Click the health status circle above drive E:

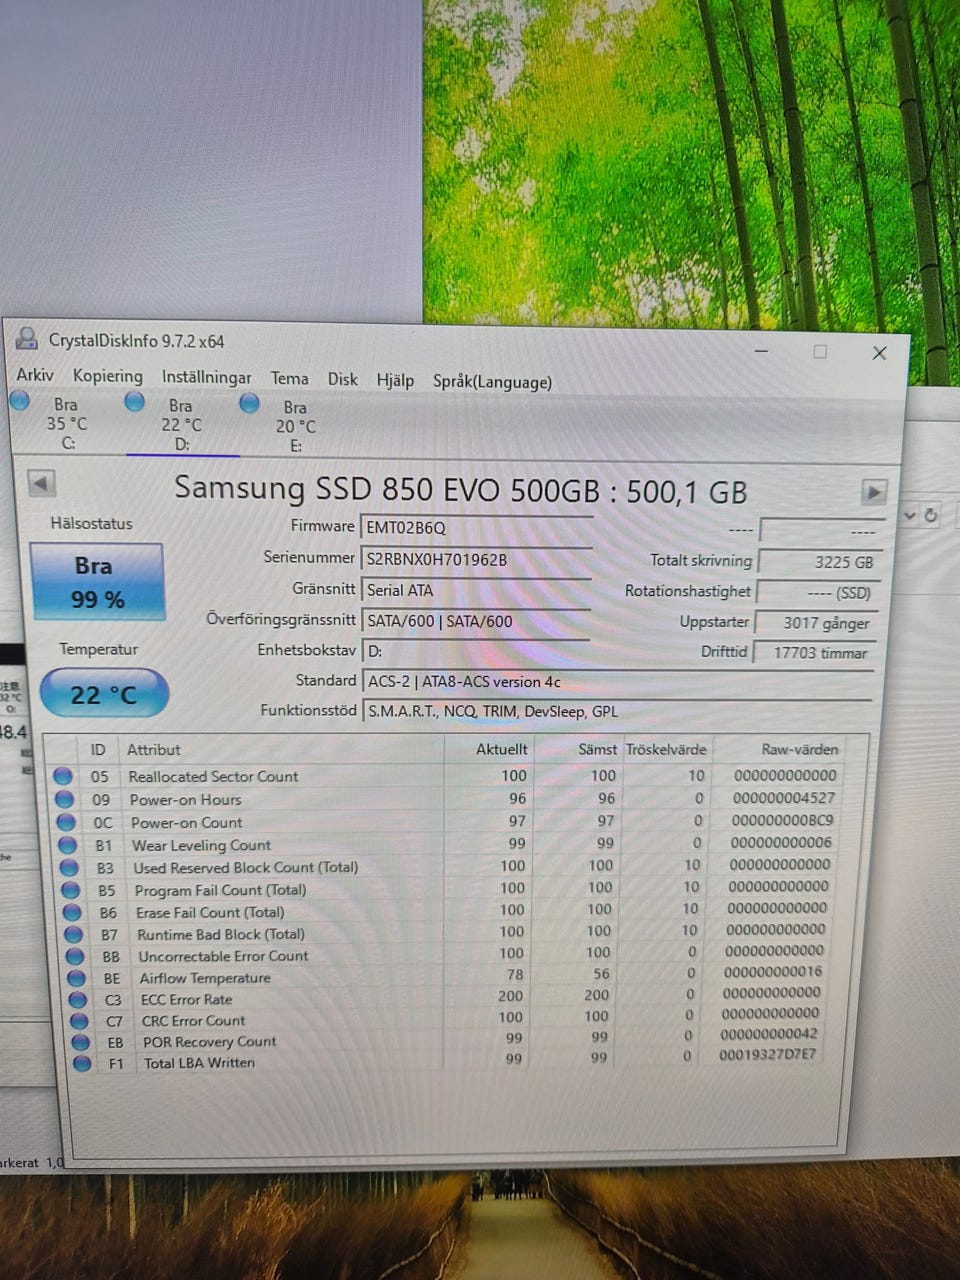click(x=249, y=403)
